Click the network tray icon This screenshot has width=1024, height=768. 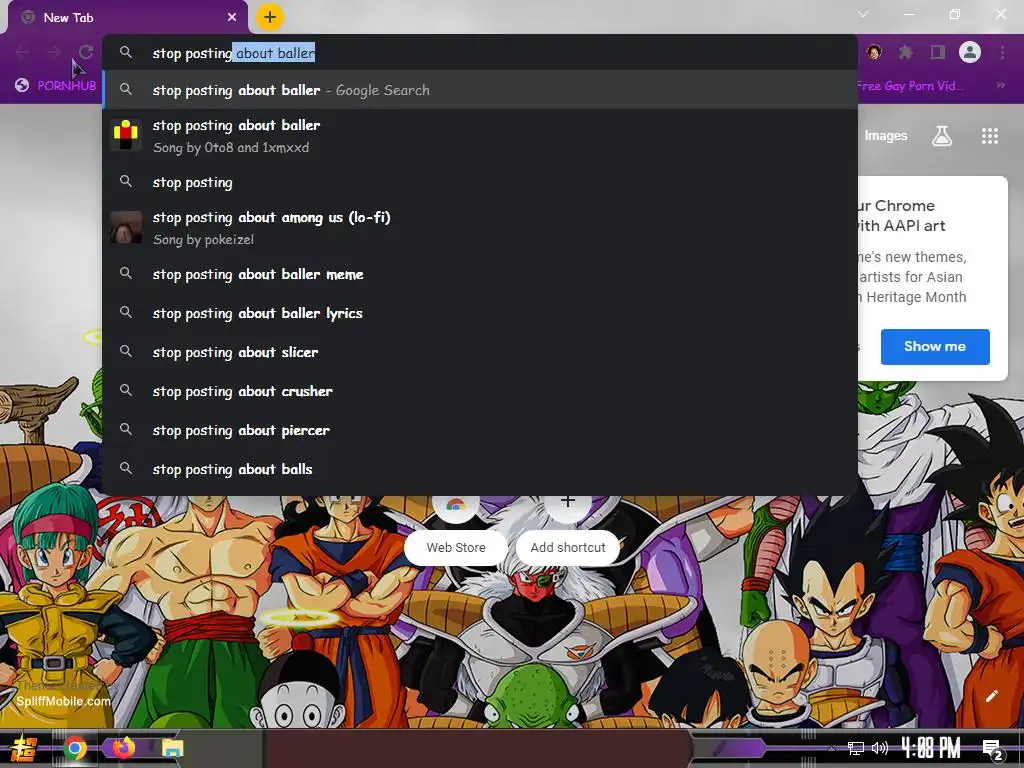pos(856,748)
